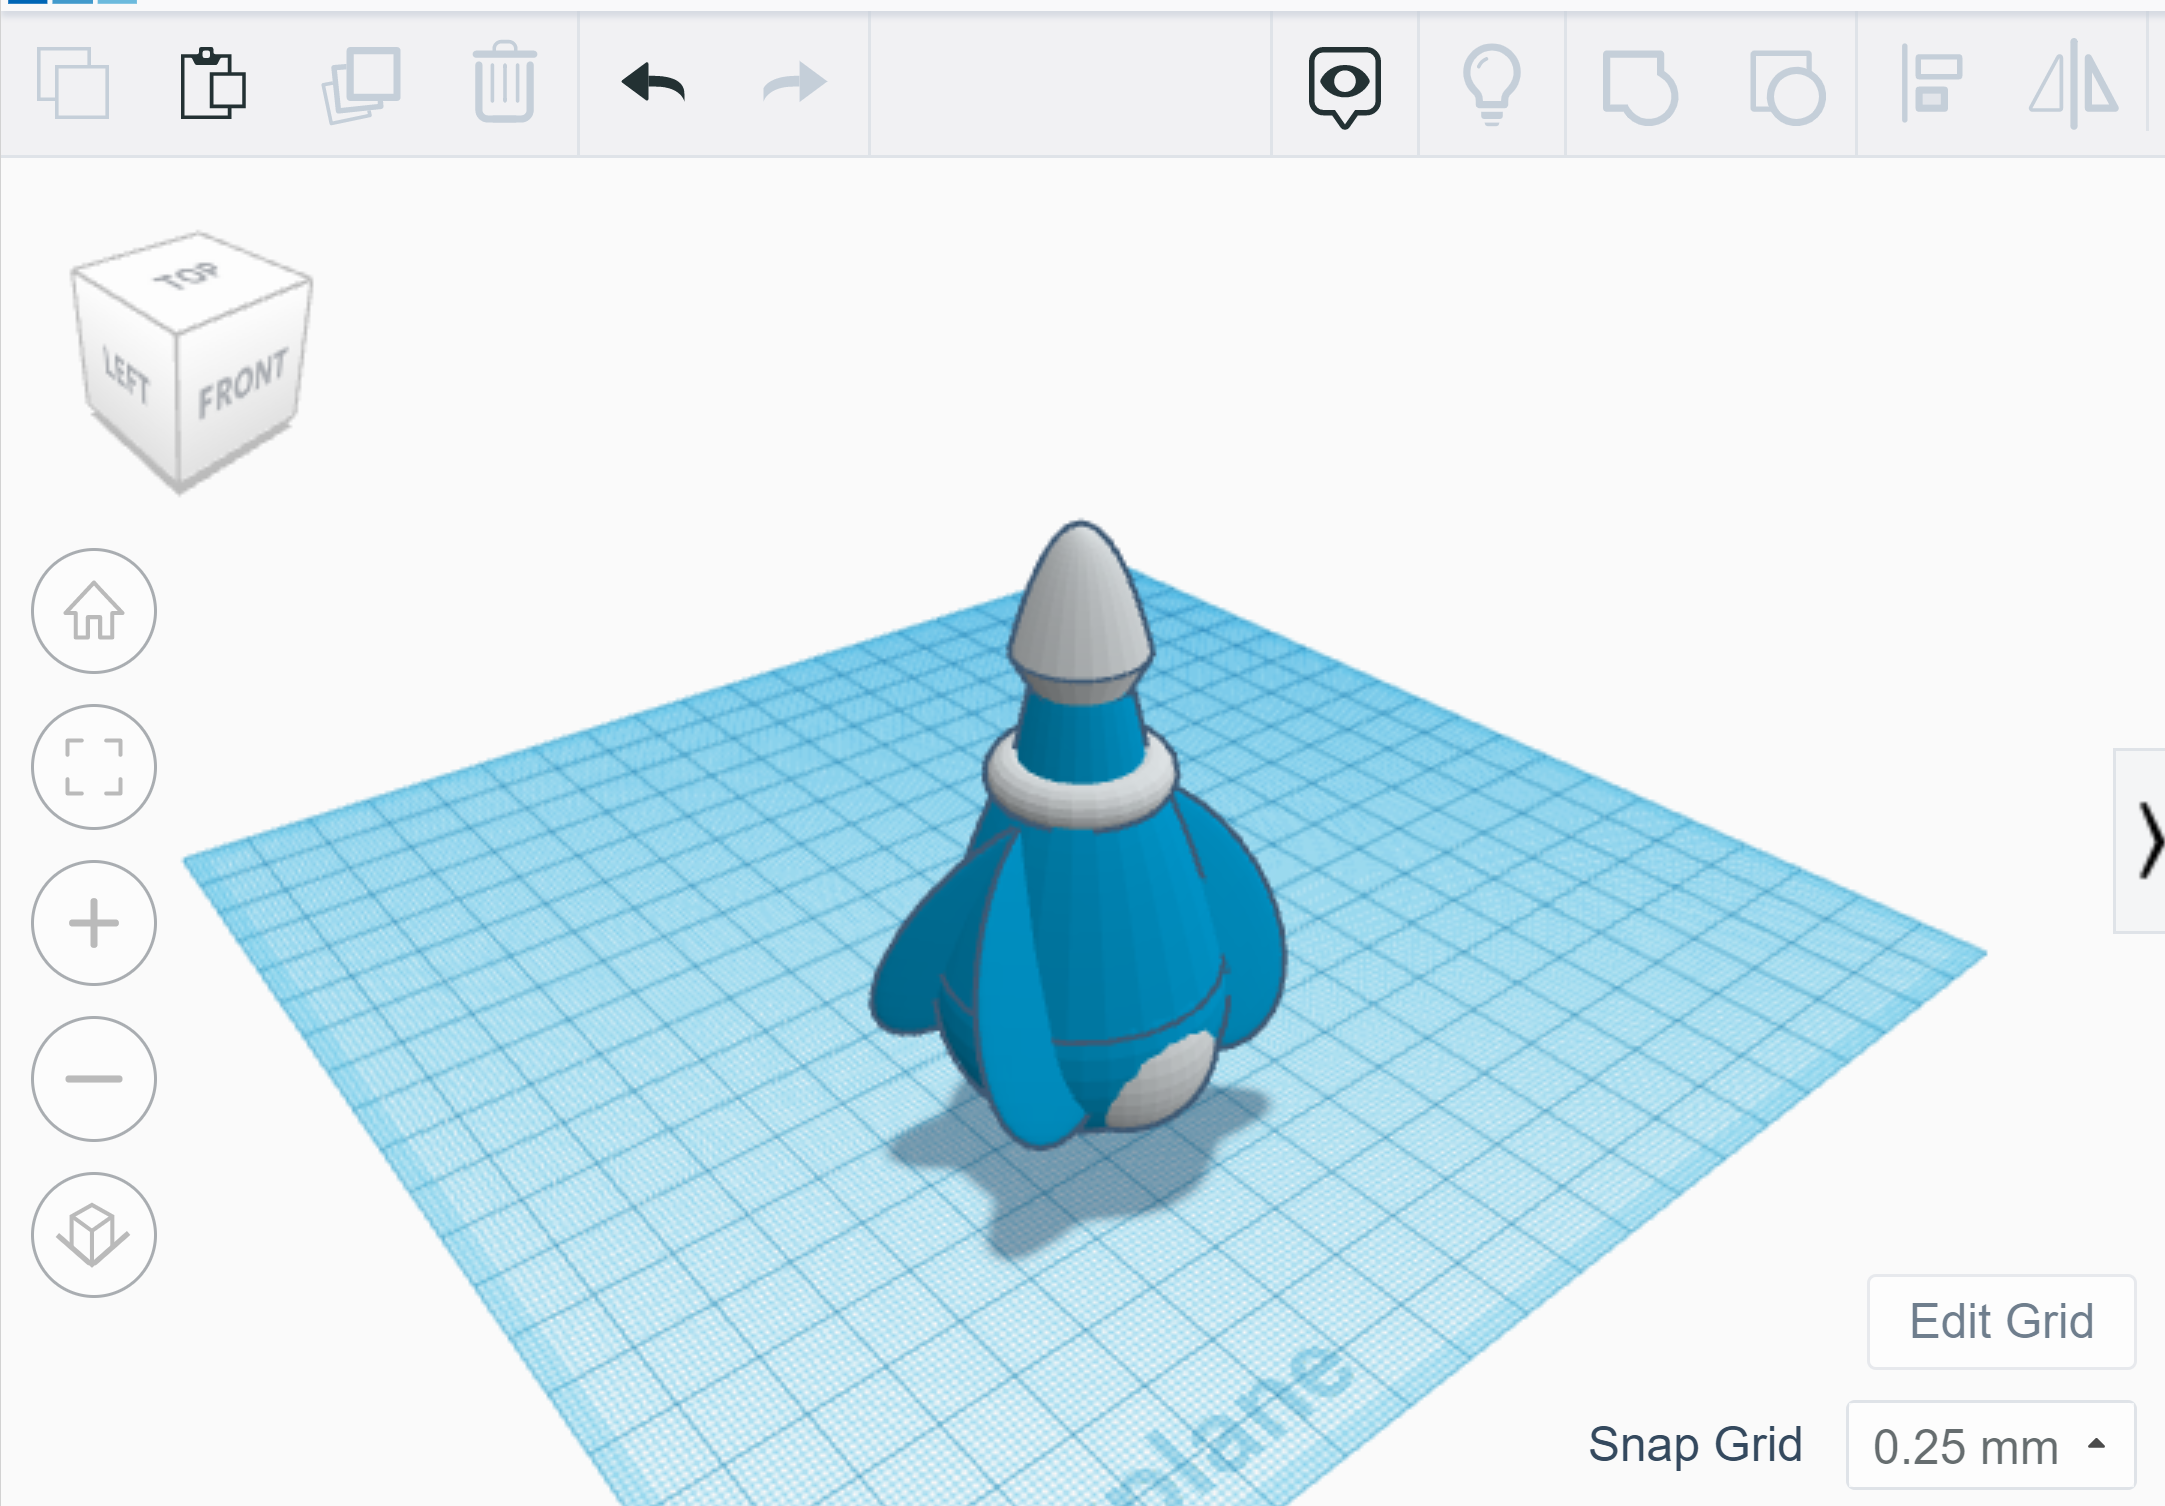The image size is (2165, 1506).
Task: Open the Edit Grid settings
Action: coord(2002,1322)
